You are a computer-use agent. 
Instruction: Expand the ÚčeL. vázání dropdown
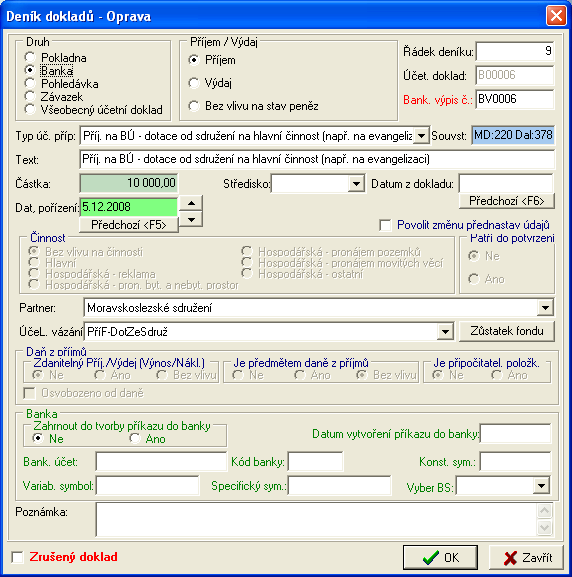[x=445, y=332]
